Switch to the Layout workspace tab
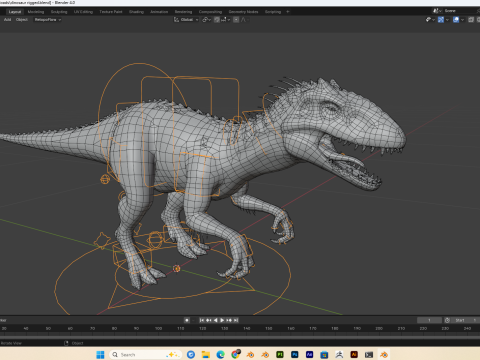Screen dimensions: 480x360 (15, 12)
